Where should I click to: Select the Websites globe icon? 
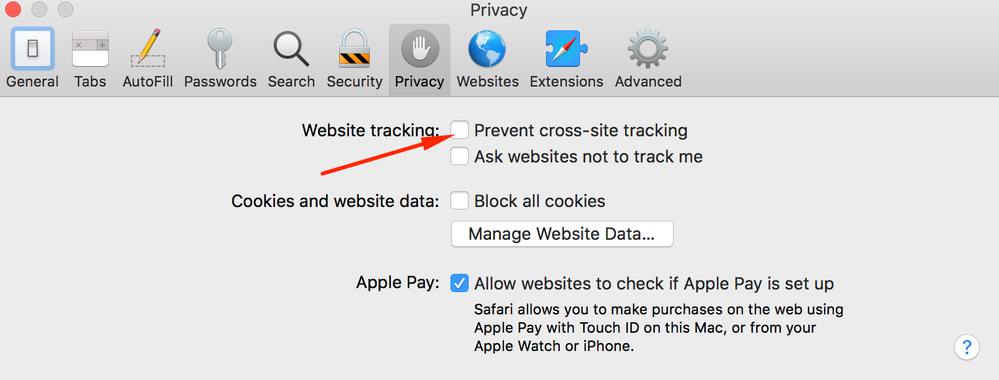(487, 58)
